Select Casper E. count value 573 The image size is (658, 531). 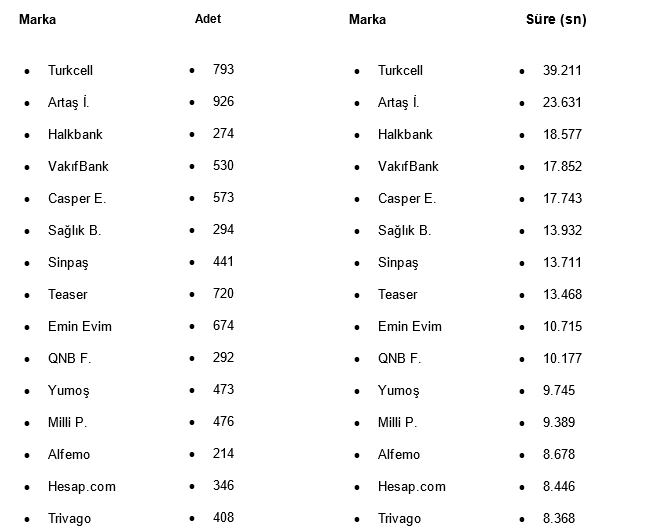point(223,198)
